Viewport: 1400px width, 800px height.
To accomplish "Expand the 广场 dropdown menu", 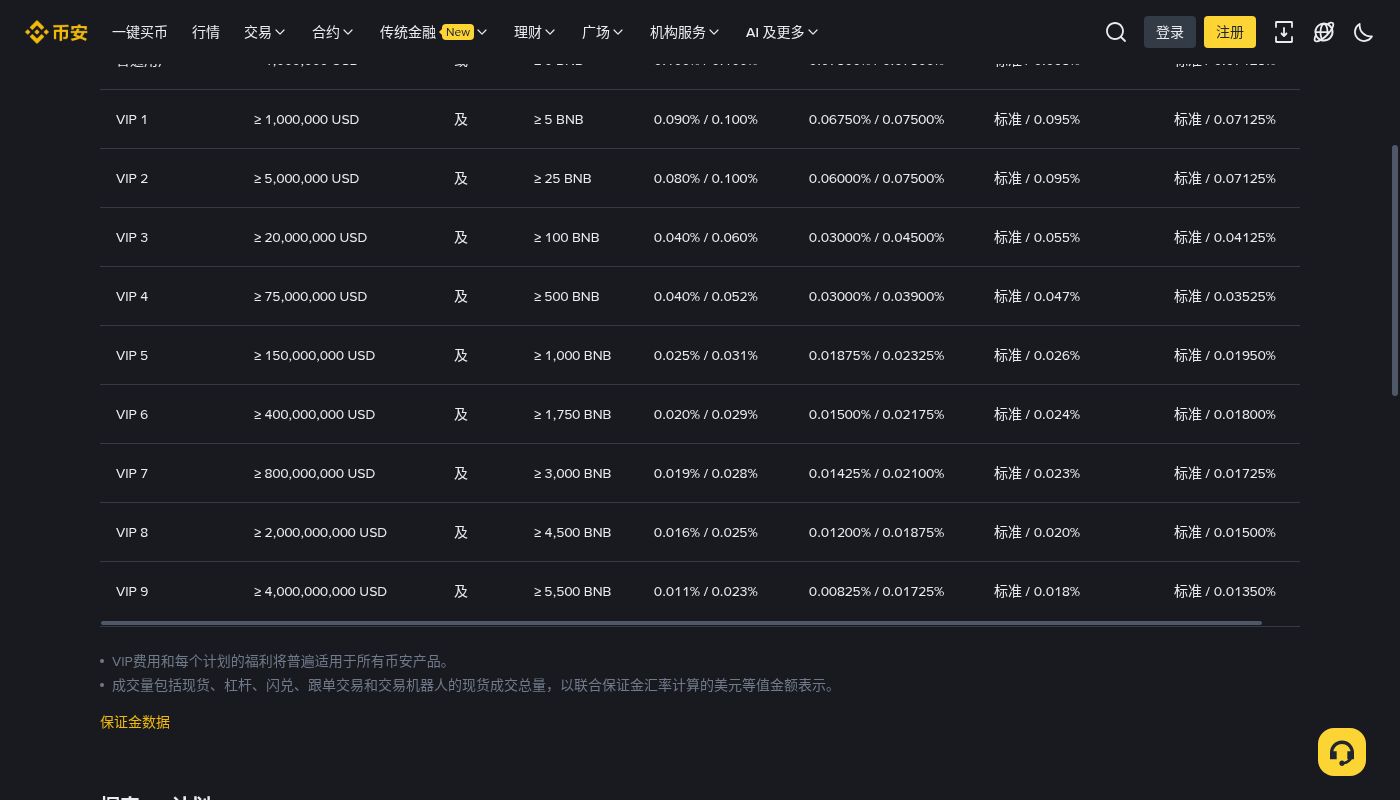I will (603, 32).
